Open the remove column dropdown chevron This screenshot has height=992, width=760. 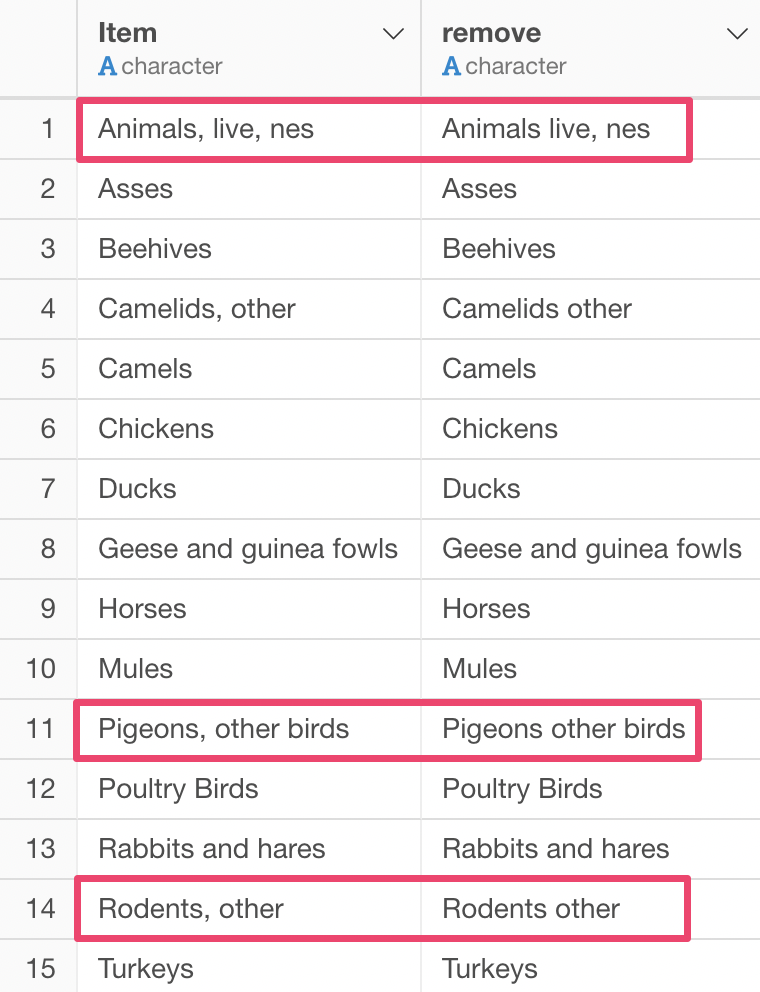pyautogui.click(x=737, y=34)
